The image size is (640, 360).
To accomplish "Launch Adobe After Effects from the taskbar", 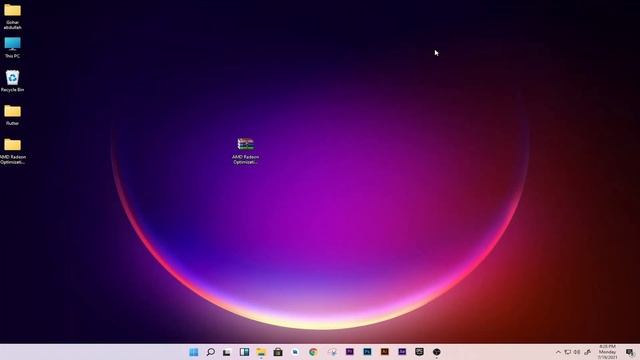I will [x=402, y=351].
